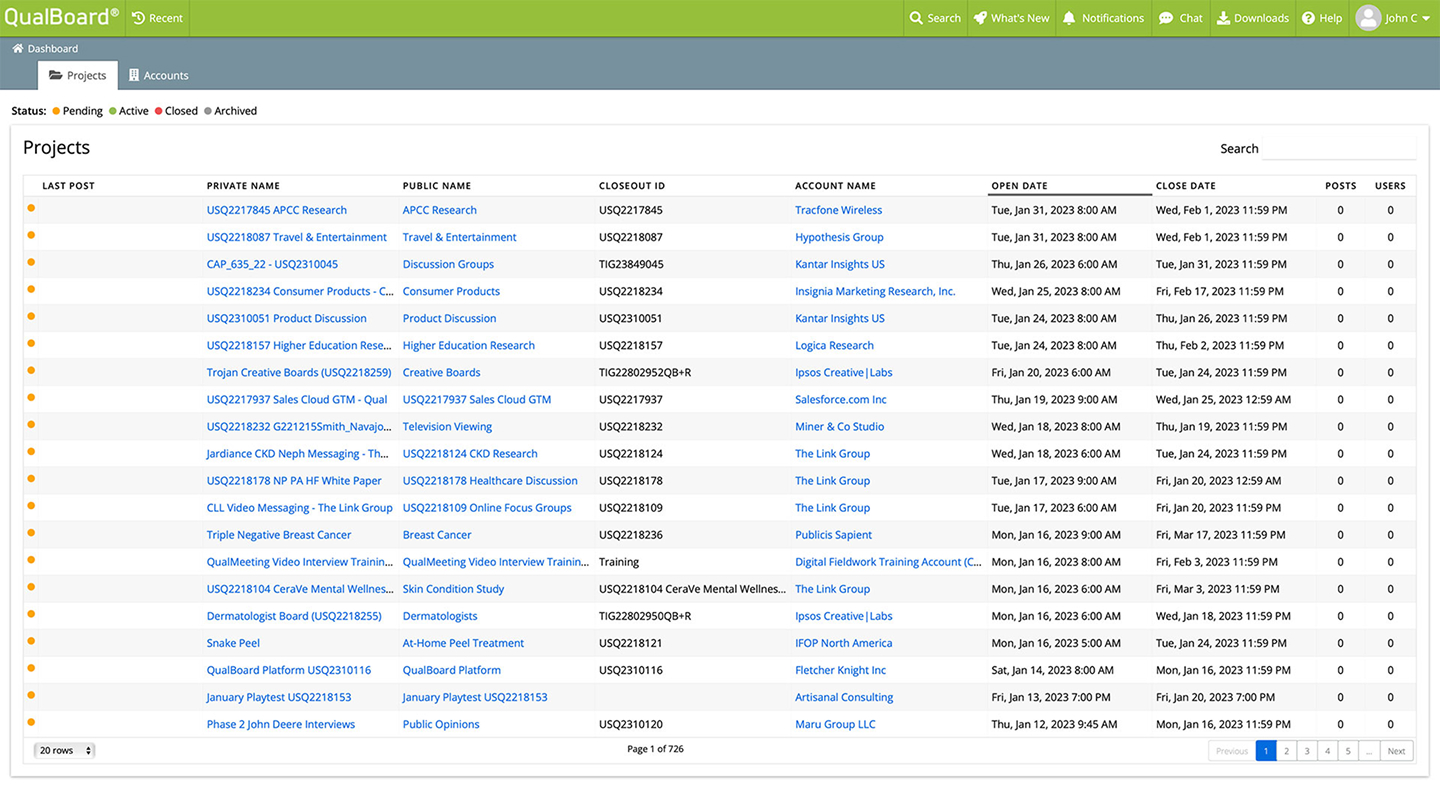Click the Next page button
The image size is (1440, 810).
coord(1396,751)
